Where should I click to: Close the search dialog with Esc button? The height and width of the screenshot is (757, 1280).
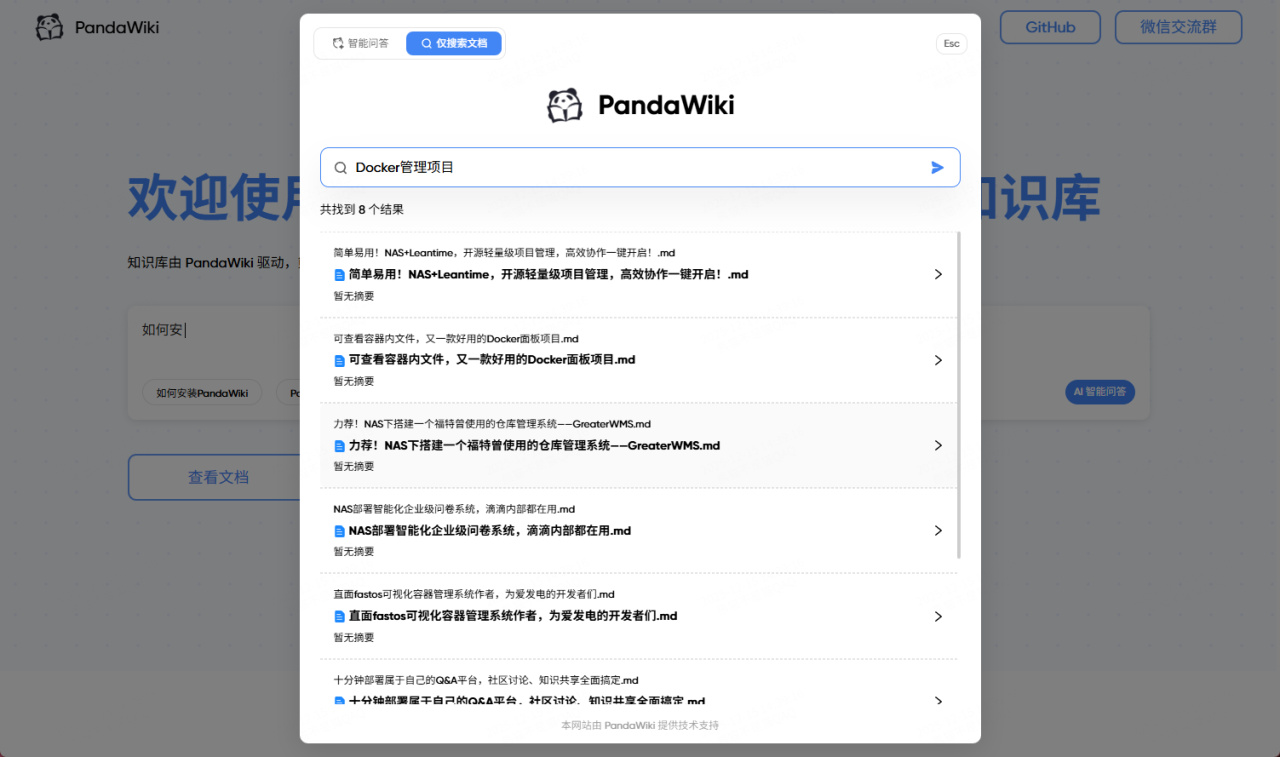click(x=952, y=44)
